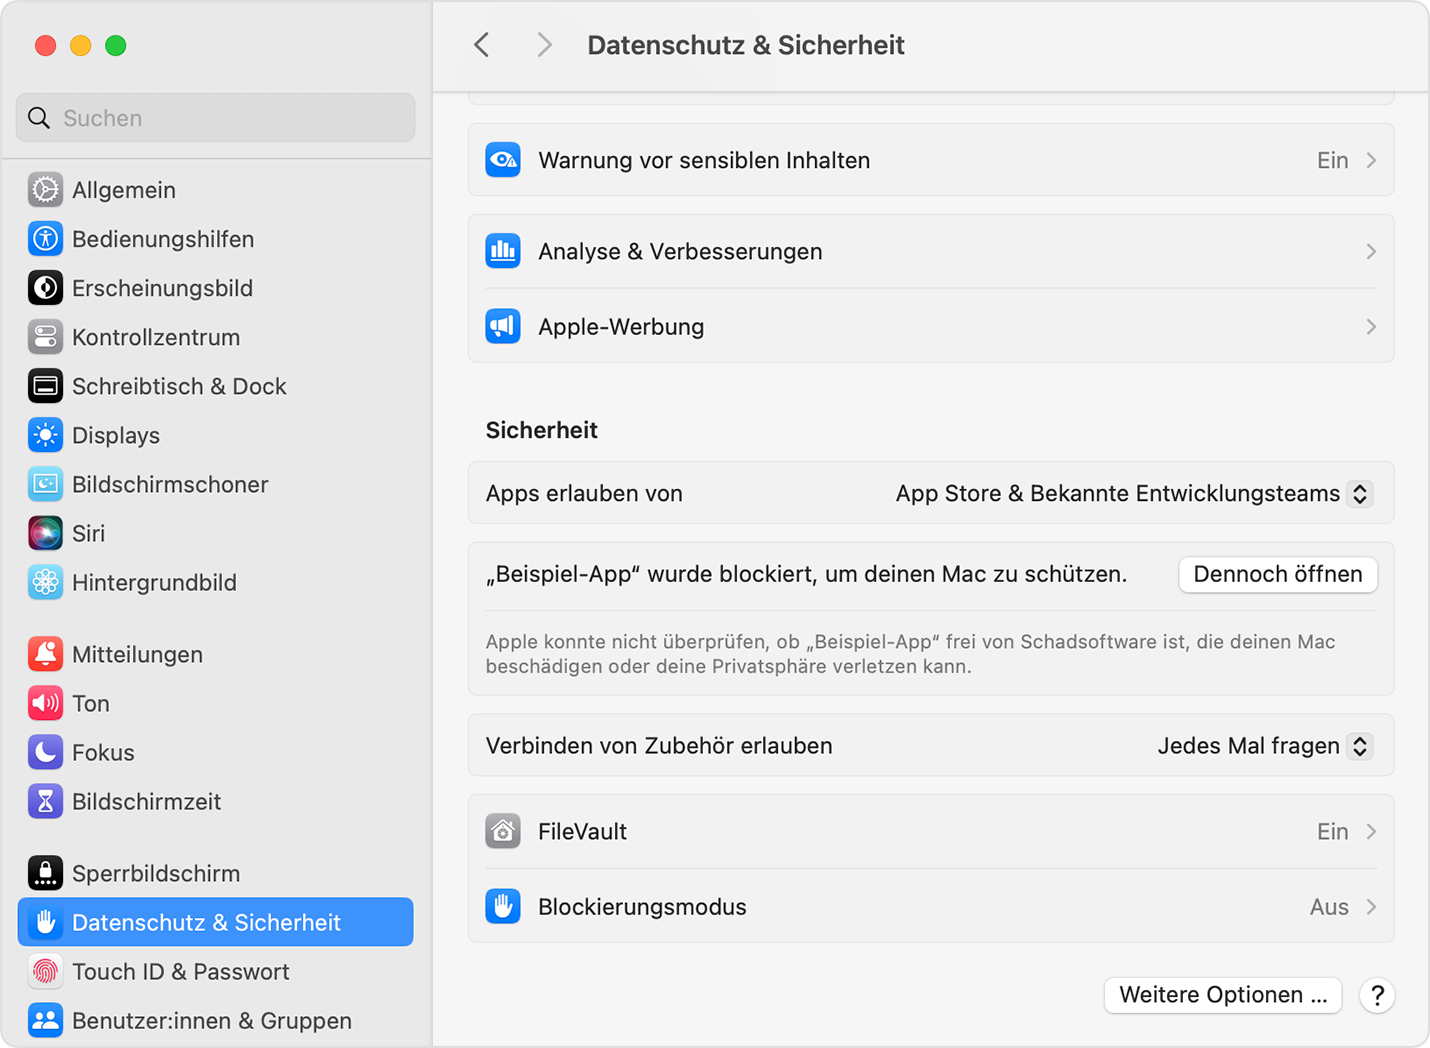Open the Apple-Werbung label

click(x=621, y=327)
